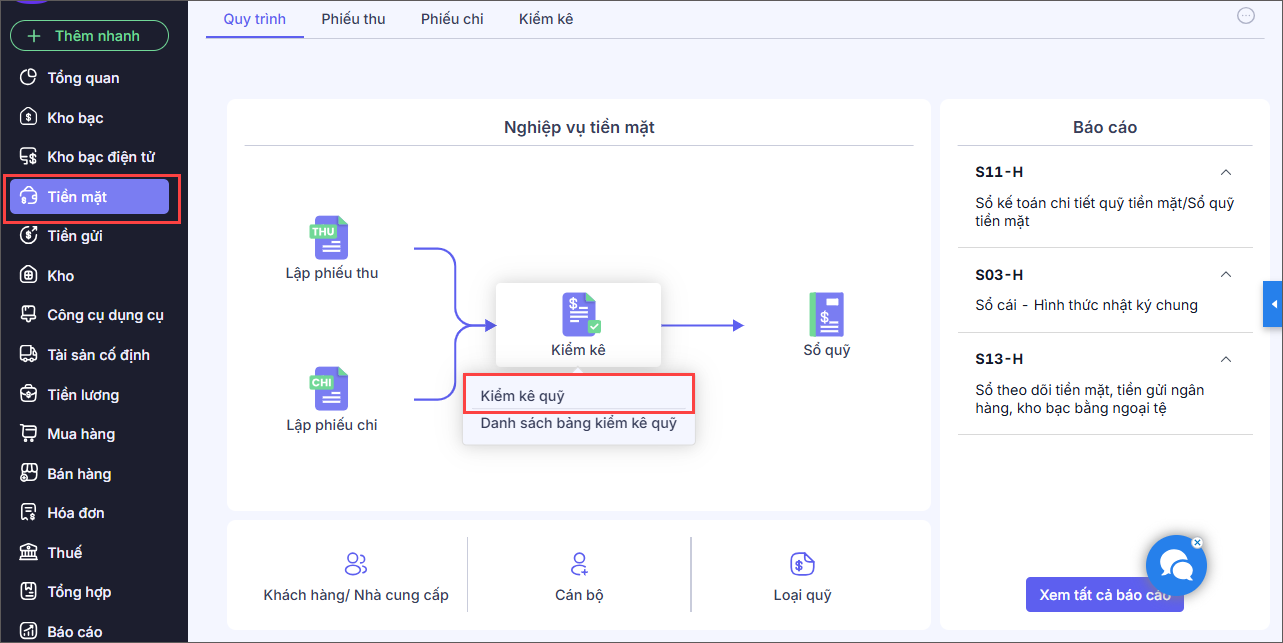Open Sổ theo dõi tiền mặt report link
1283x643 pixels.
(x=1090, y=399)
